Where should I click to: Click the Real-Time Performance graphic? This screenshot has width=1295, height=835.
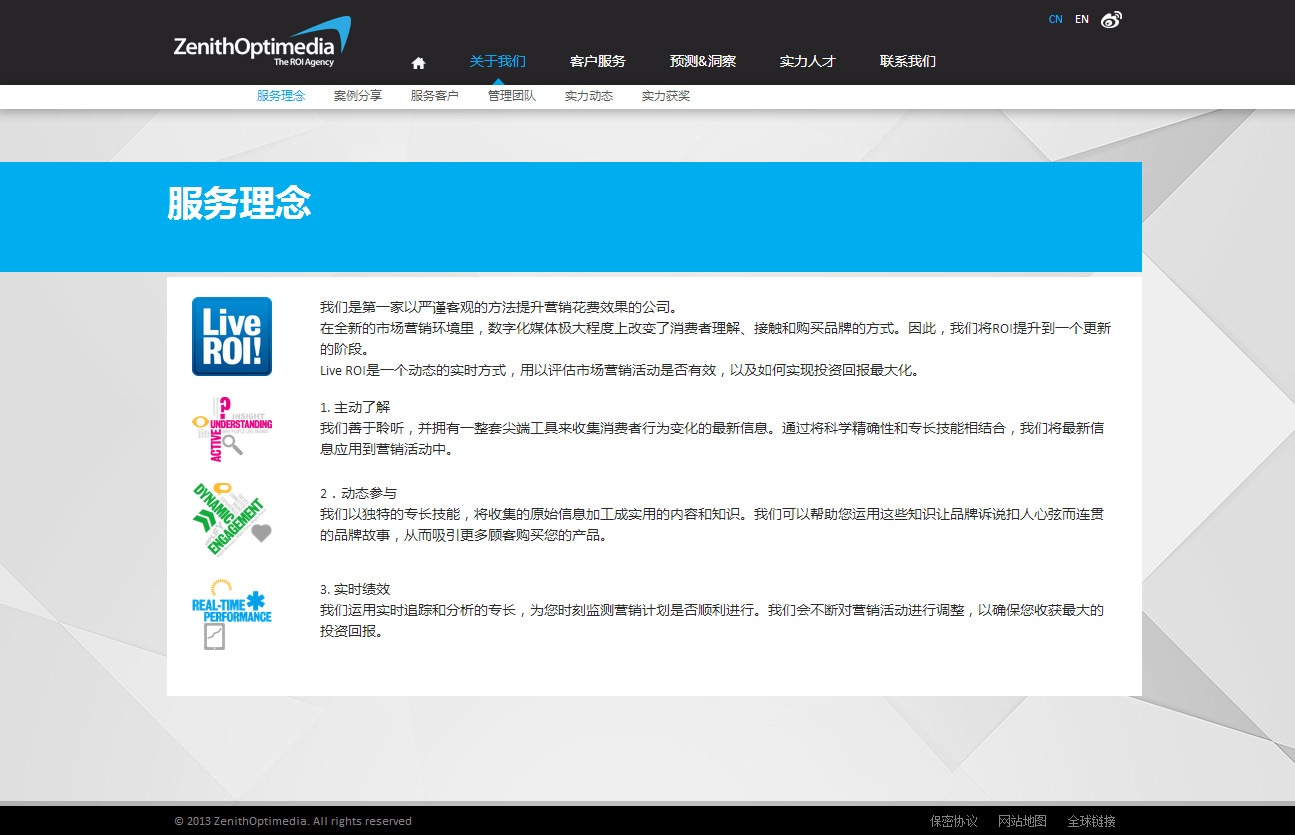(232, 612)
